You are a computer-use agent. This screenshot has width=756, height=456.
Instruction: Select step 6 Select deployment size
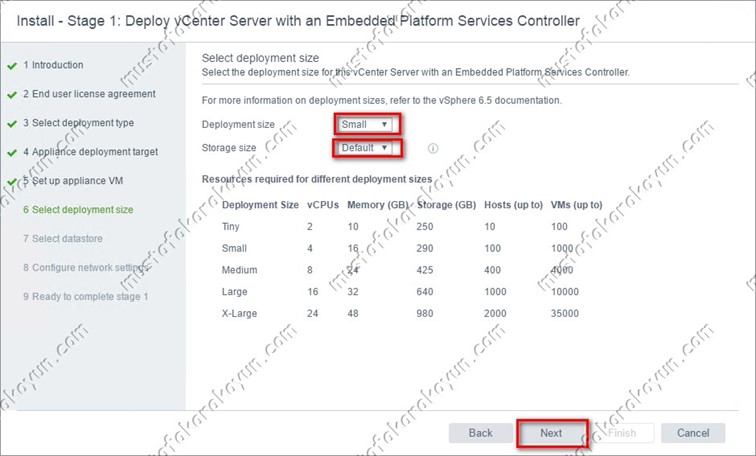(78, 210)
